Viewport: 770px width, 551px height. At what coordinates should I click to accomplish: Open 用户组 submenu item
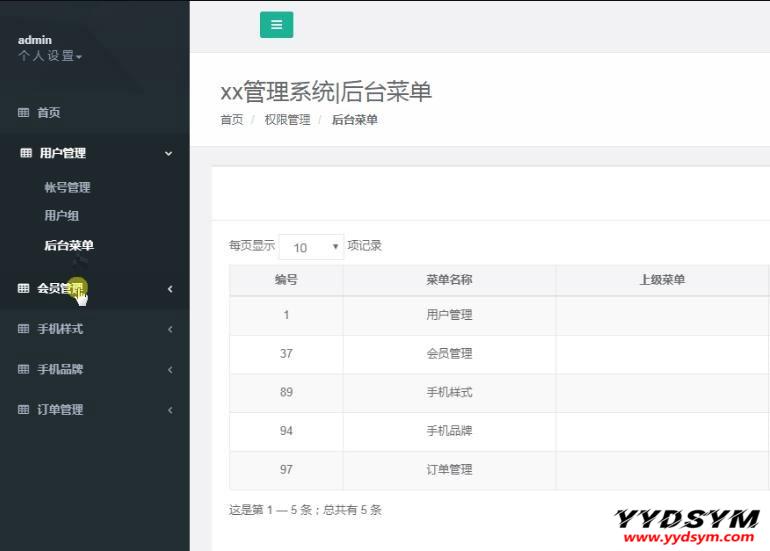click(61, 215)
